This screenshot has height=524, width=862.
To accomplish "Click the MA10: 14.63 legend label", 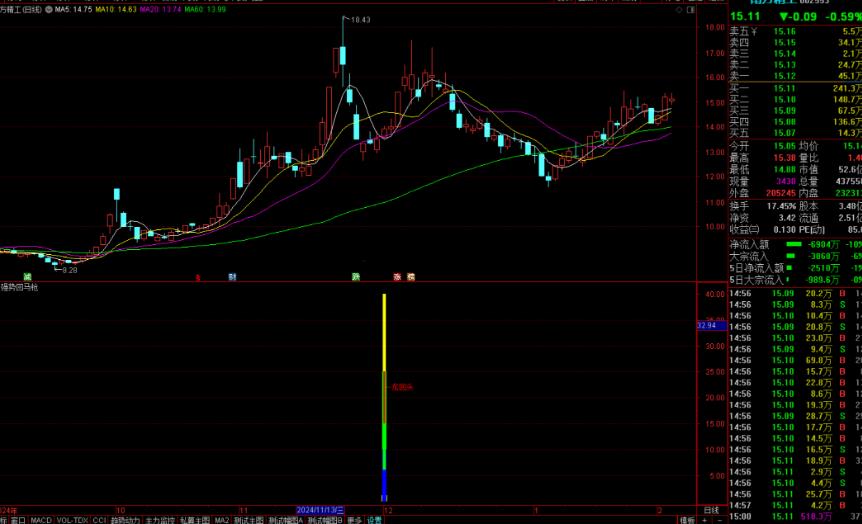I will (116, 10).
